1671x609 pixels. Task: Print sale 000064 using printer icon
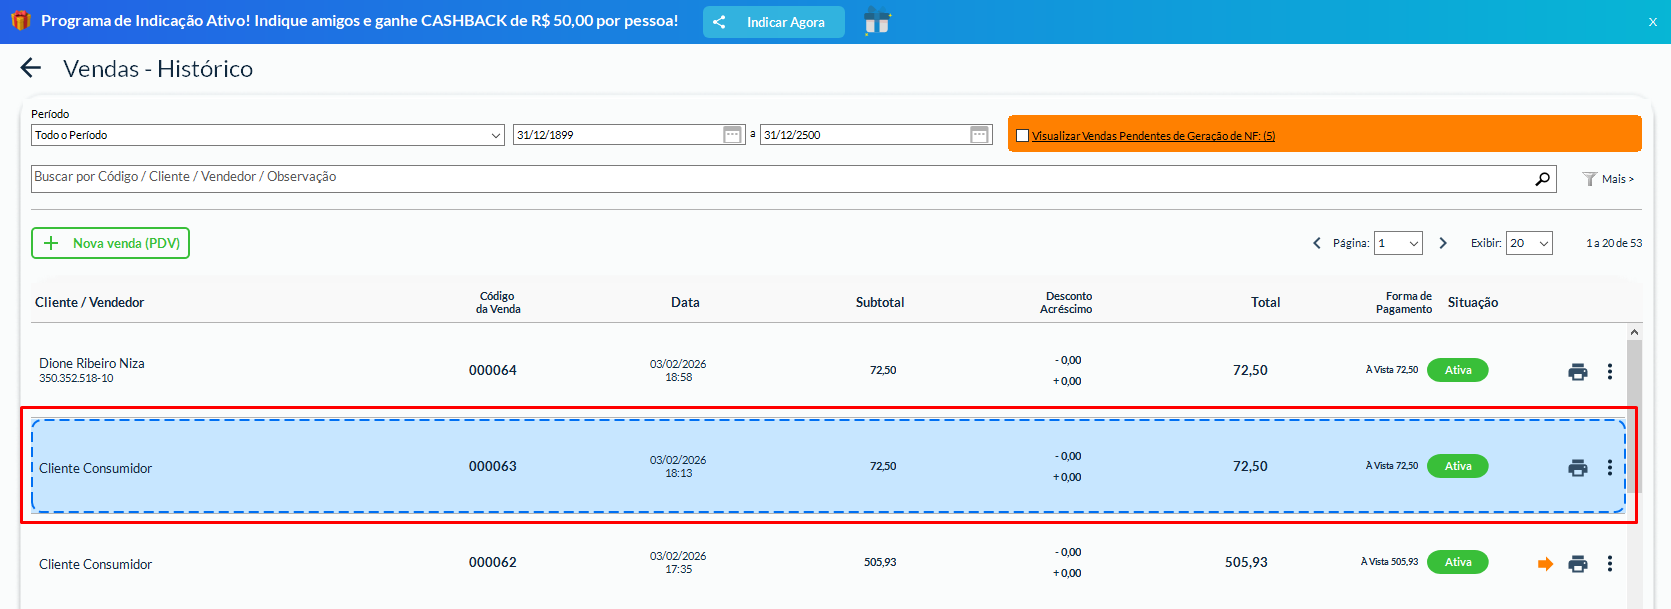1577,372
